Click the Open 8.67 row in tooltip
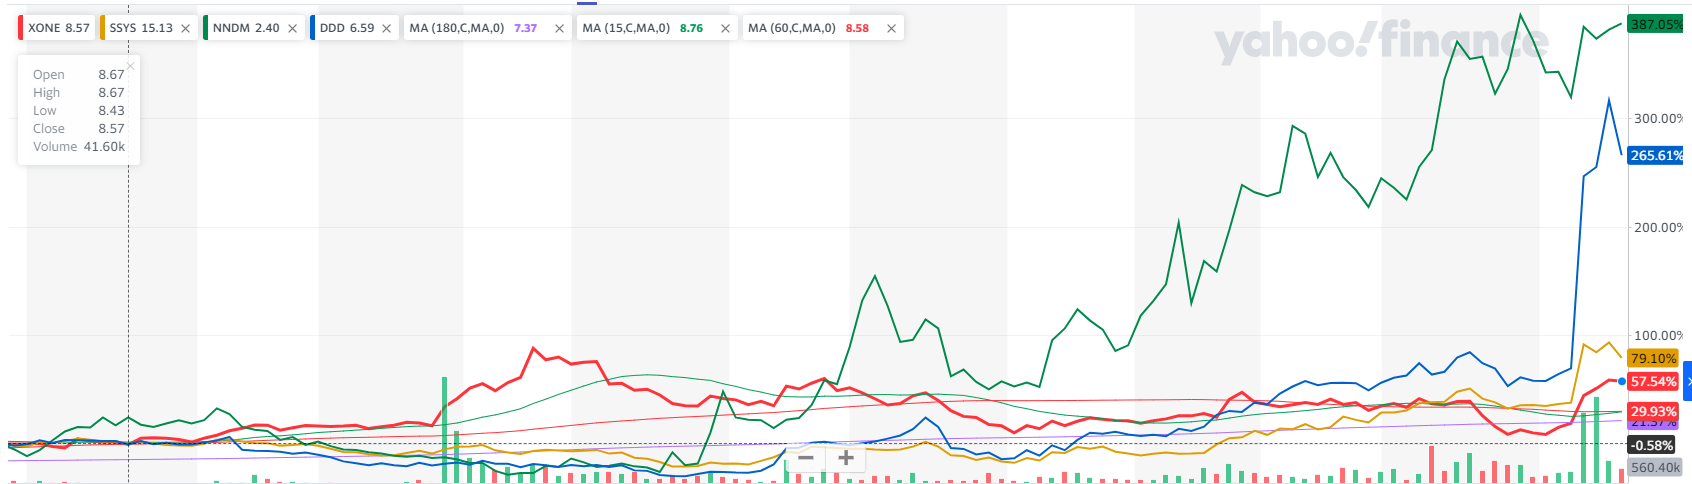The width and height of the screenshot is (1692, 484). point(79,74)
